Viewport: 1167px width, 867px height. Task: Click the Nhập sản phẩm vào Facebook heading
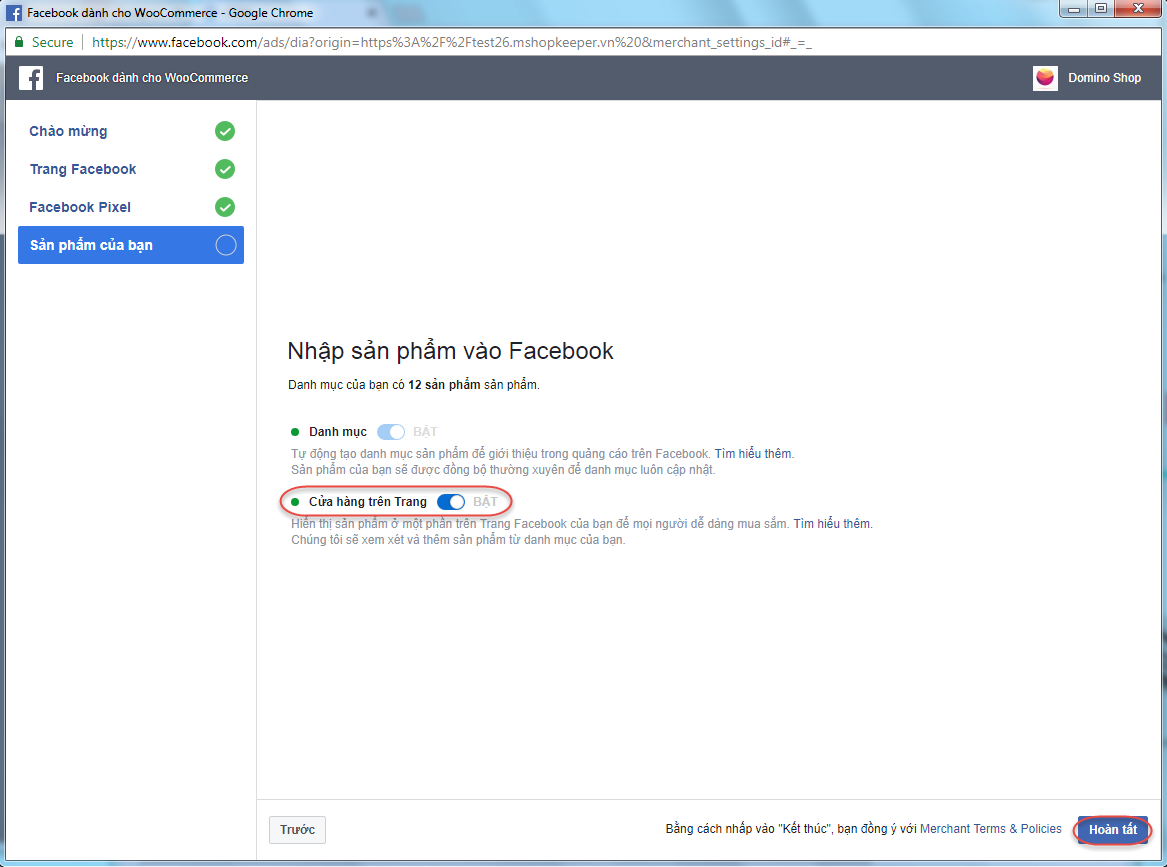tap(450, 351)
